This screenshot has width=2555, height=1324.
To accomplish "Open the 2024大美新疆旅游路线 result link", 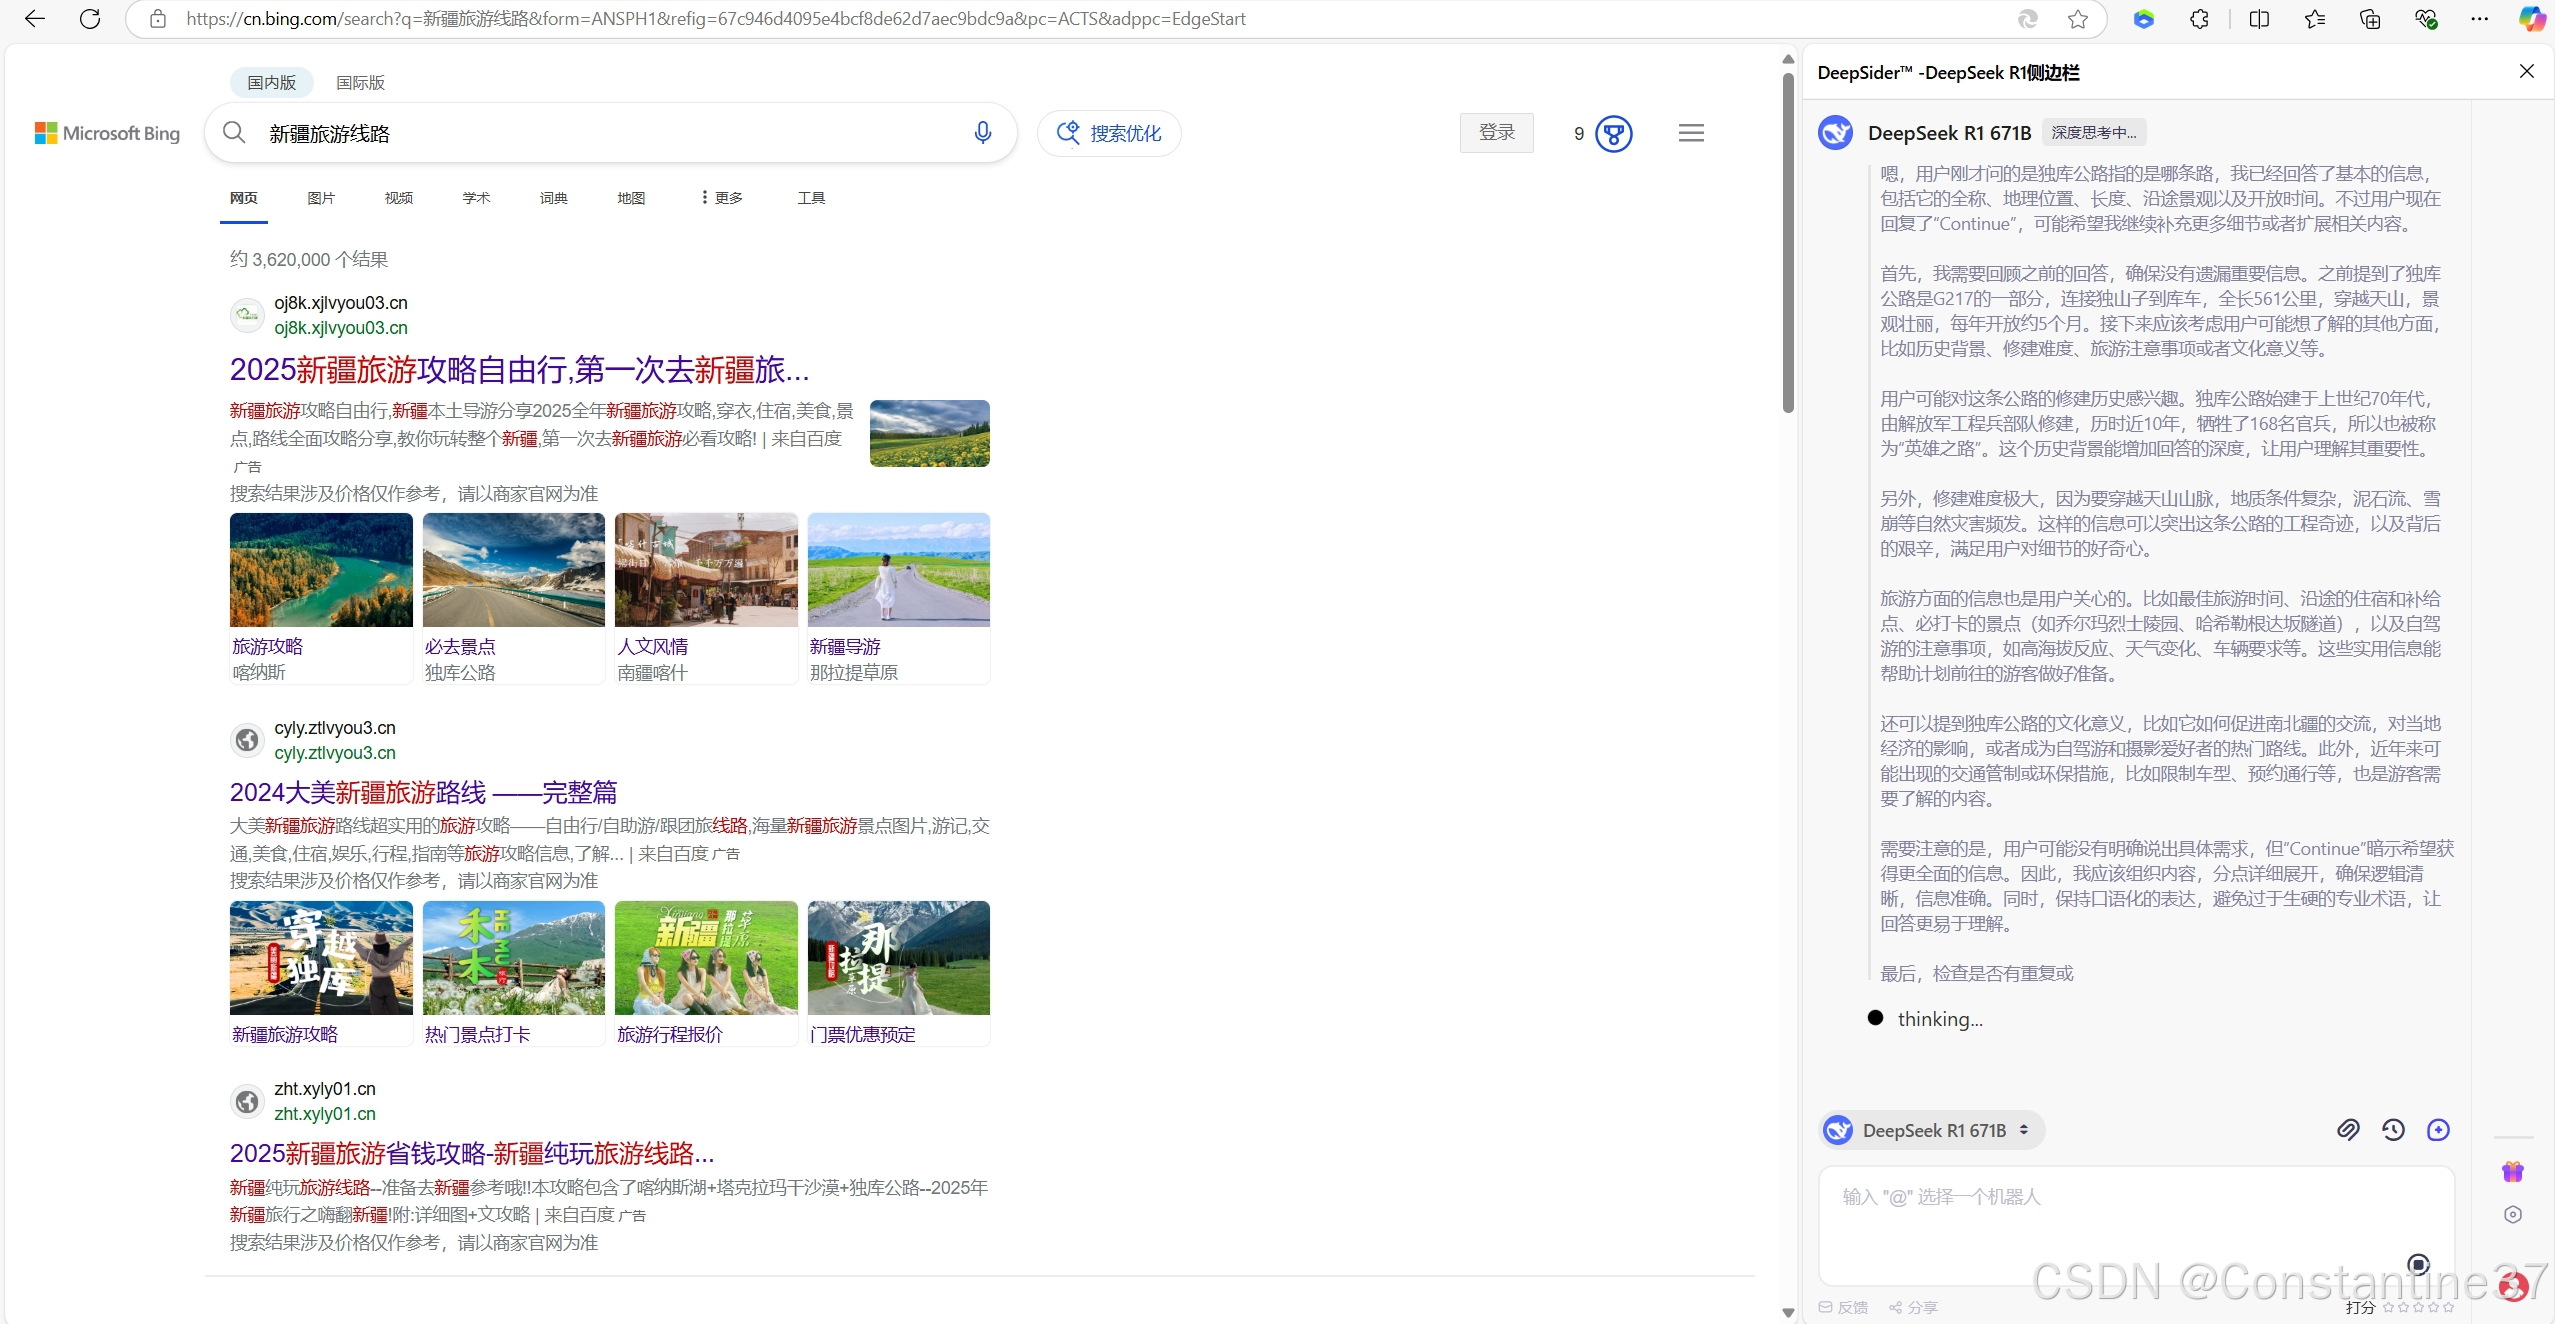I will [423, 792].
